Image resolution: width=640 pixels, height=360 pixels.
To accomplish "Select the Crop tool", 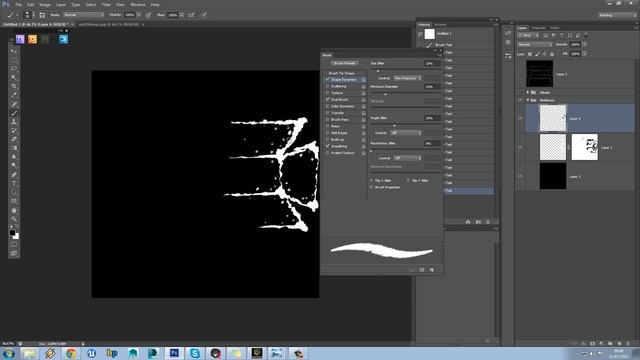I will pos(14,86).
